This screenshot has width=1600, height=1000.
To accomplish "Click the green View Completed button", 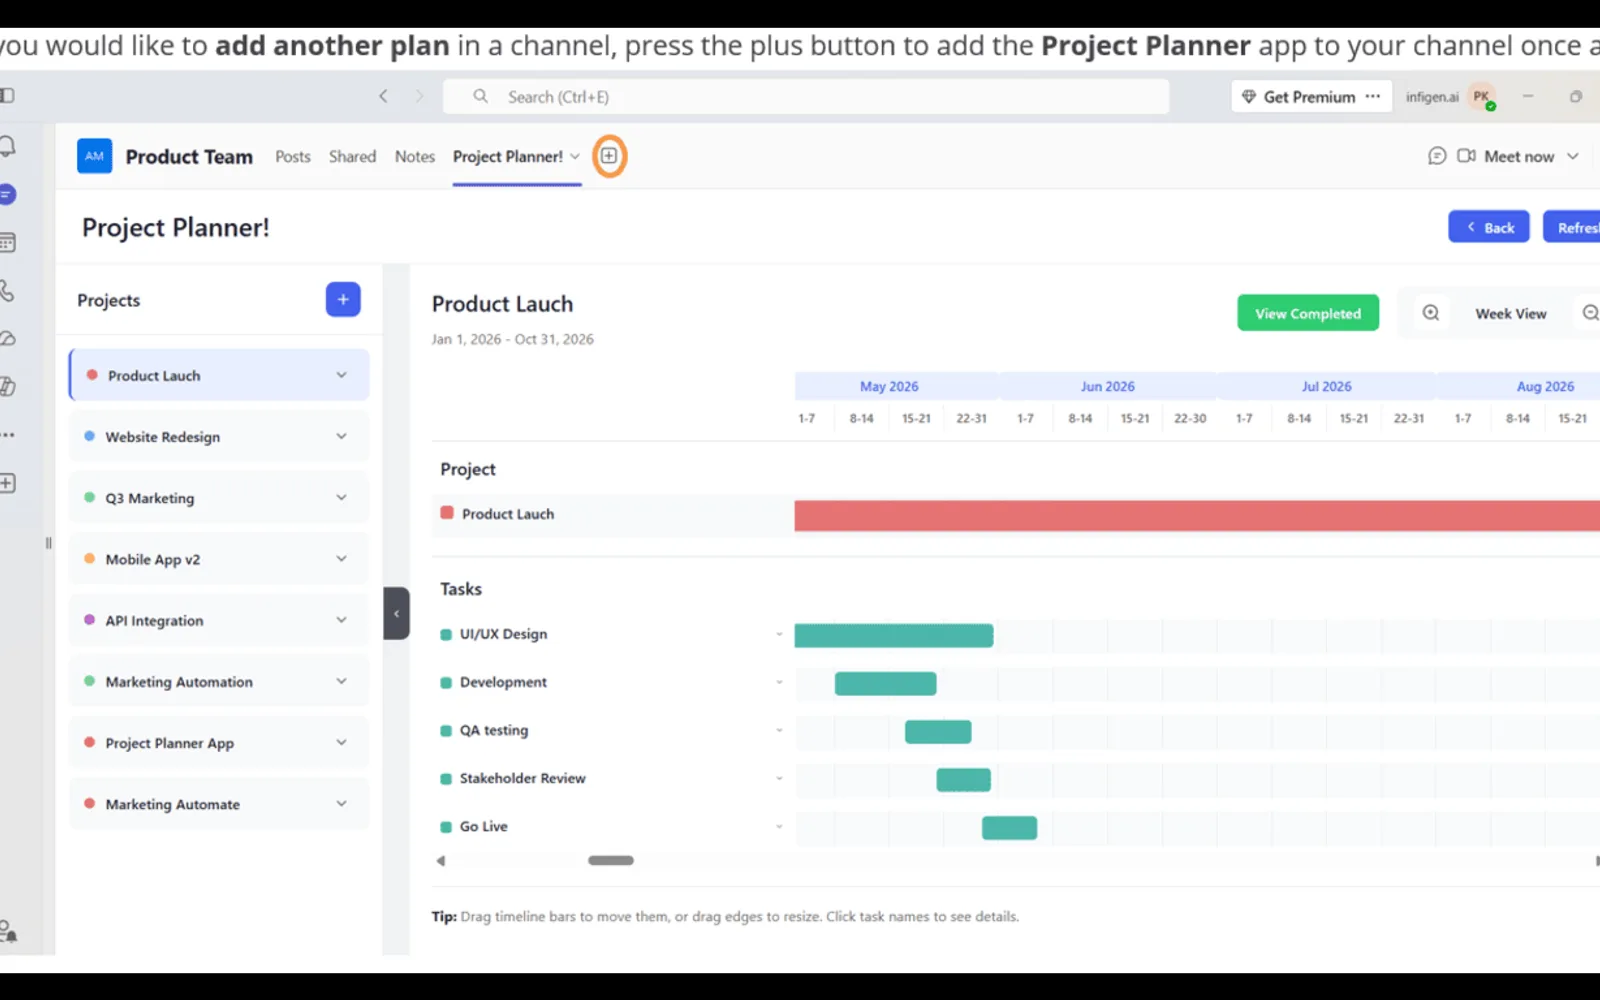I will point(1308,313).
